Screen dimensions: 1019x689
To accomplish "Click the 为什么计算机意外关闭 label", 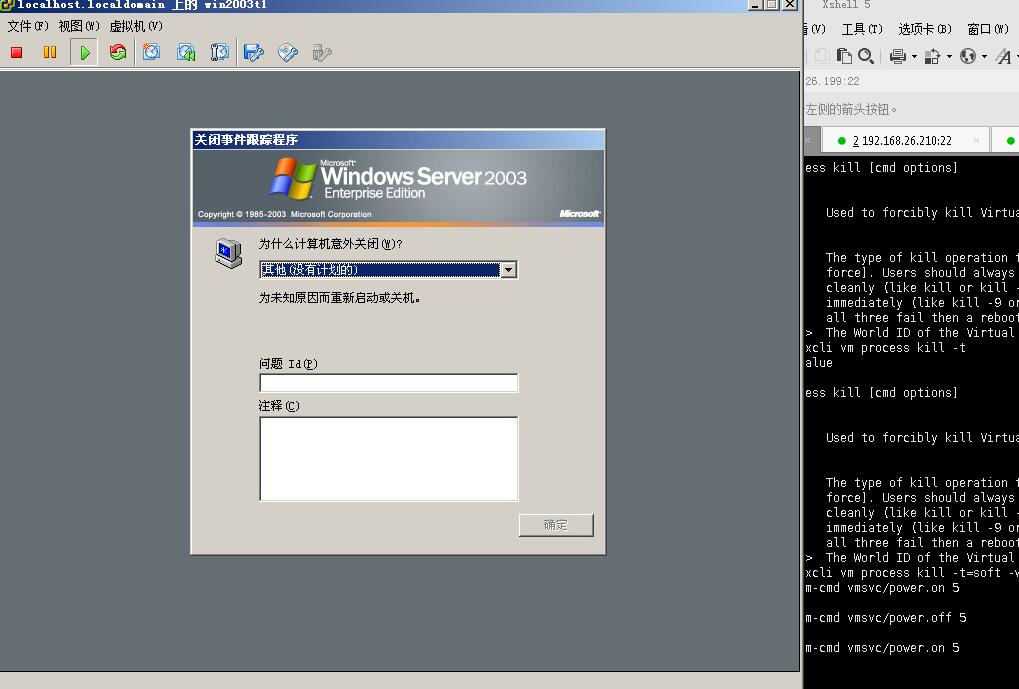I will click(331, 244).
